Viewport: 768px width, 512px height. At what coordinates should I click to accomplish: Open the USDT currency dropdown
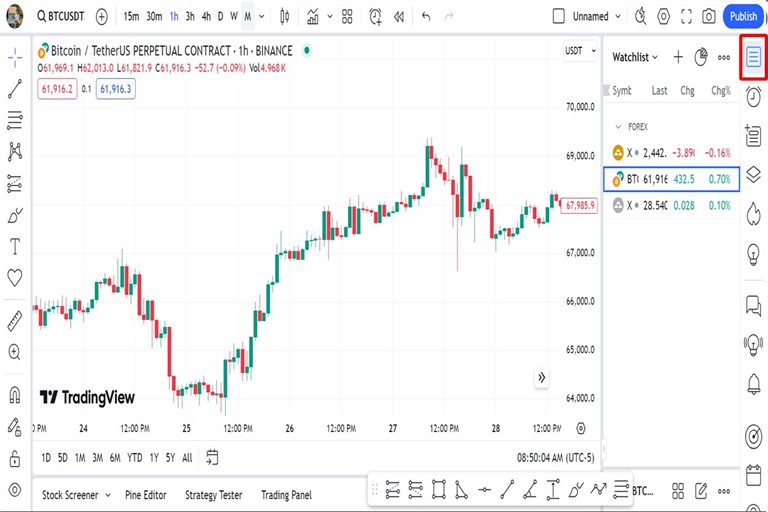(x=580, y=50)
